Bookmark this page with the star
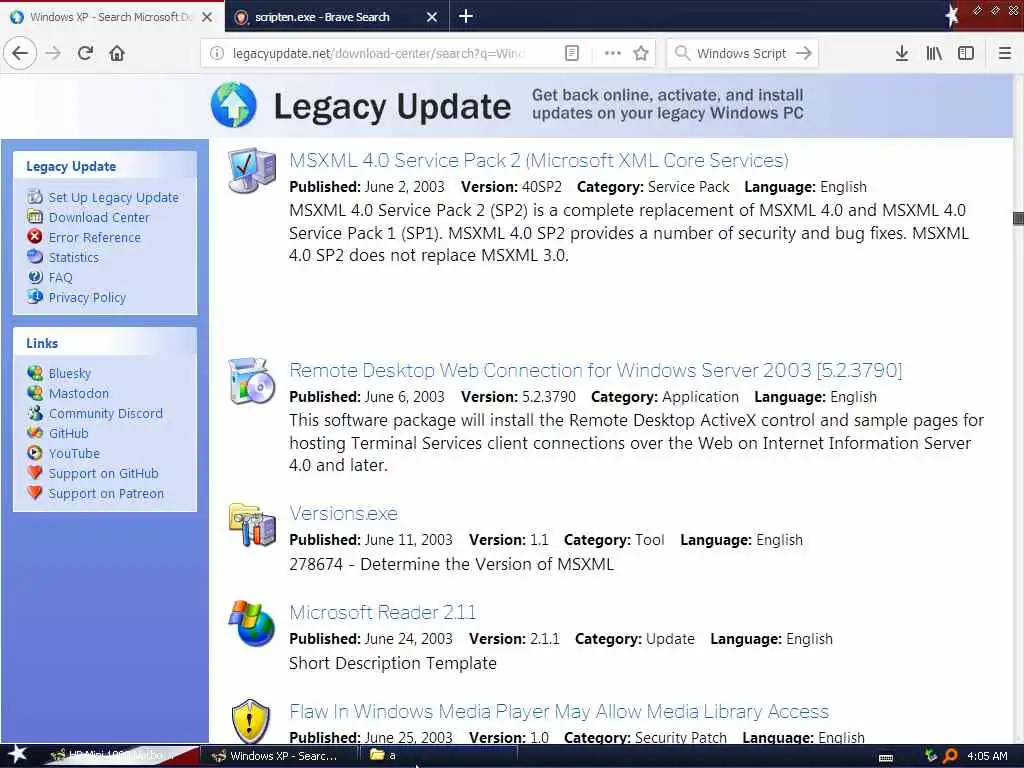 (641, 54)
